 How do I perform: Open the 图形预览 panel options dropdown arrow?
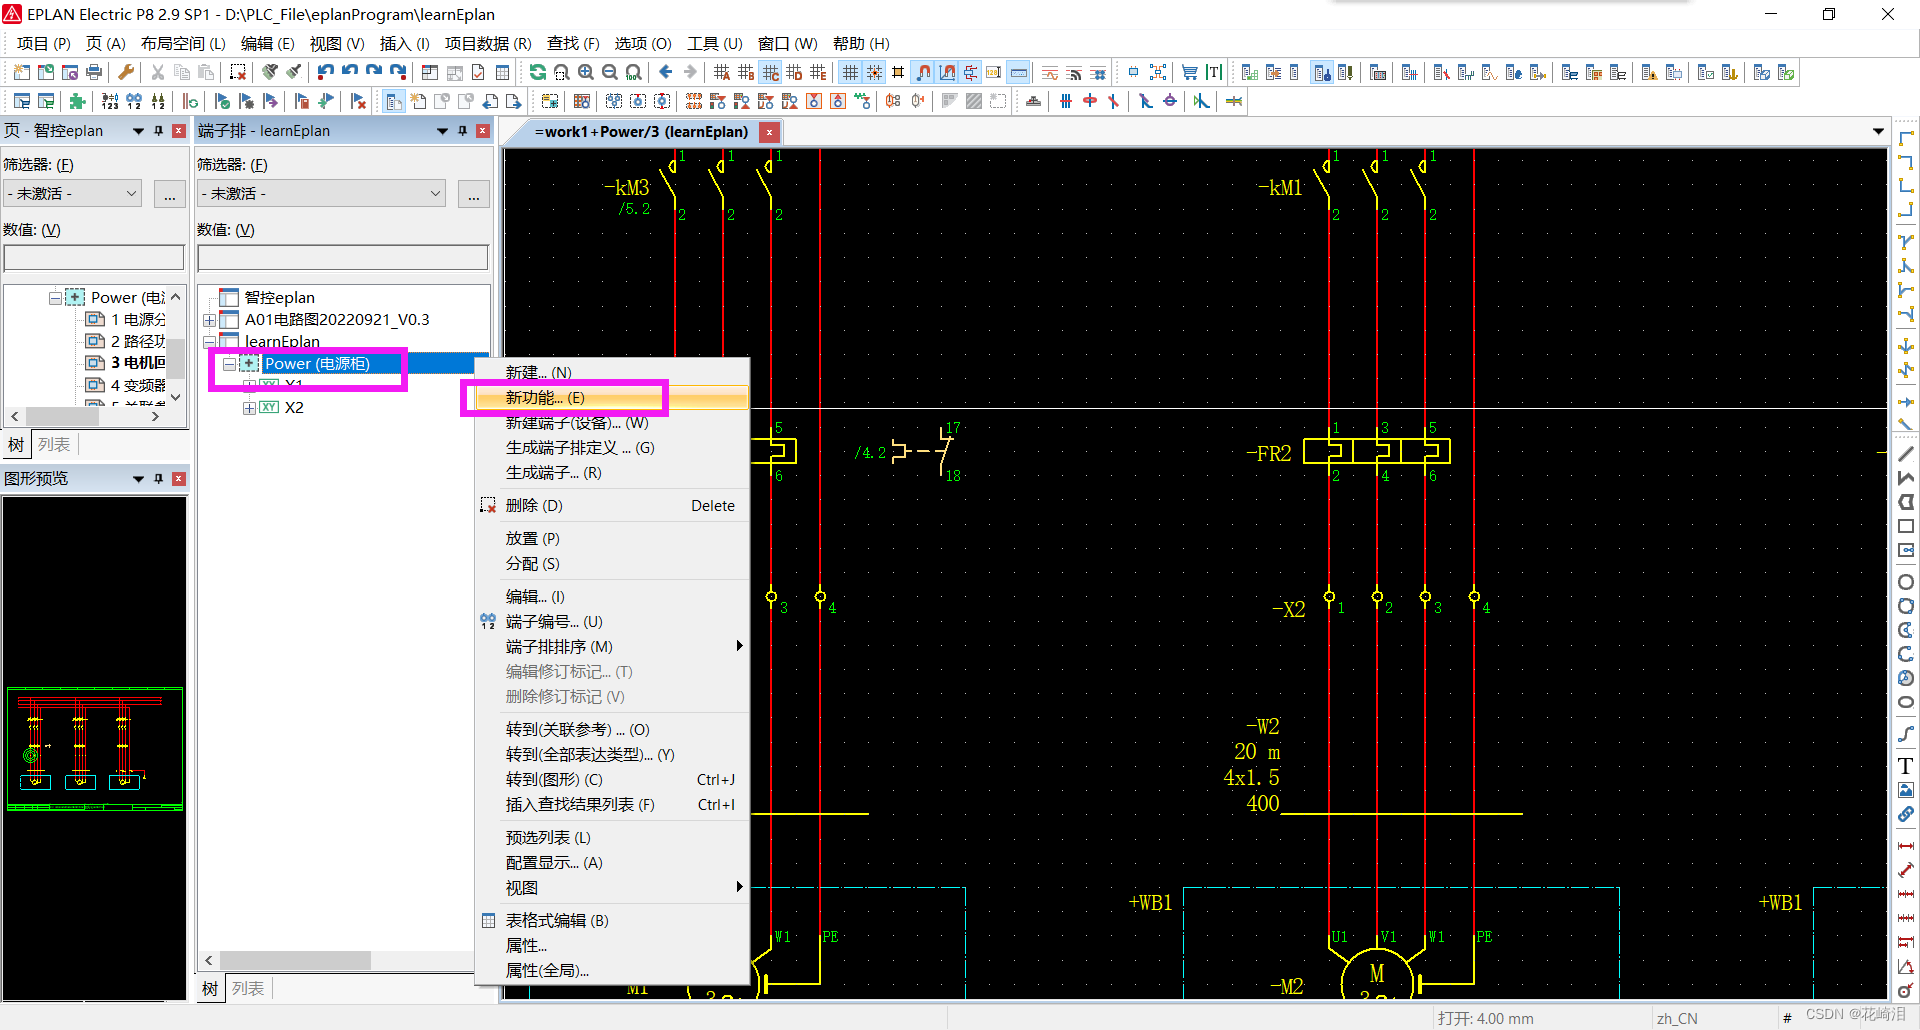click(x=138, y=479)
